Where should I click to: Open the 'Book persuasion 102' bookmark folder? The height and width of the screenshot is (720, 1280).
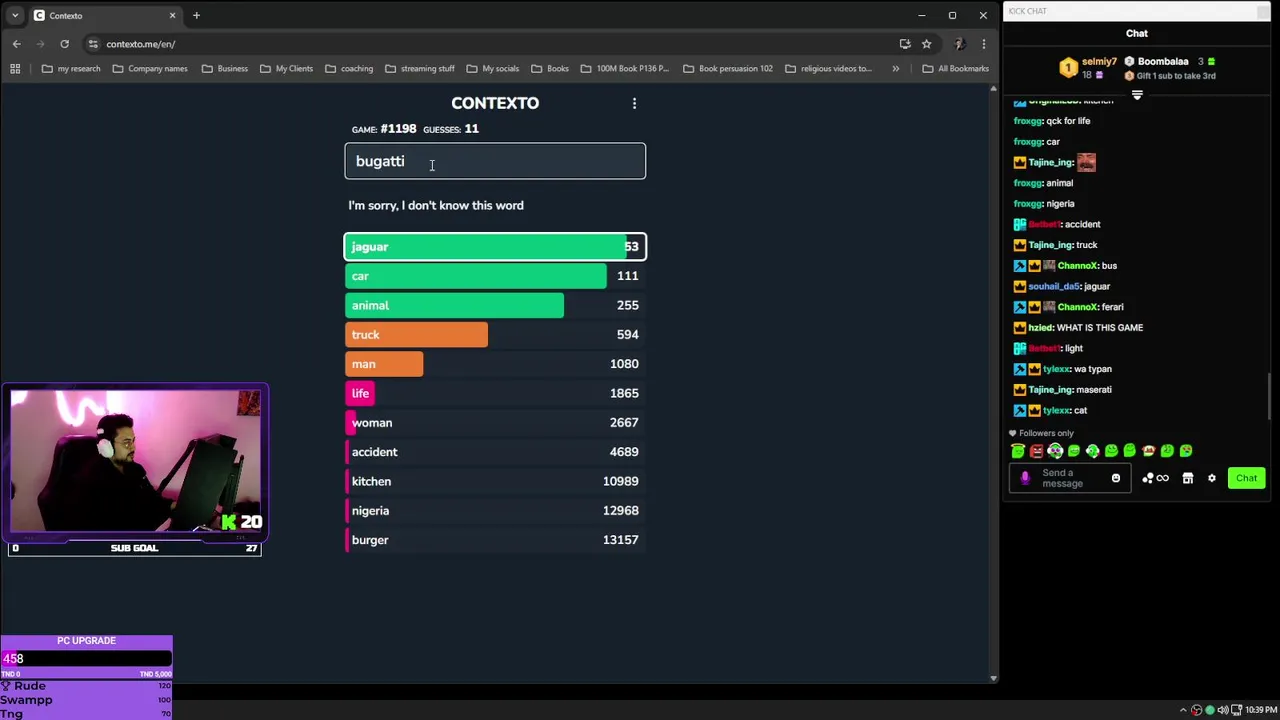coord(728,68)
